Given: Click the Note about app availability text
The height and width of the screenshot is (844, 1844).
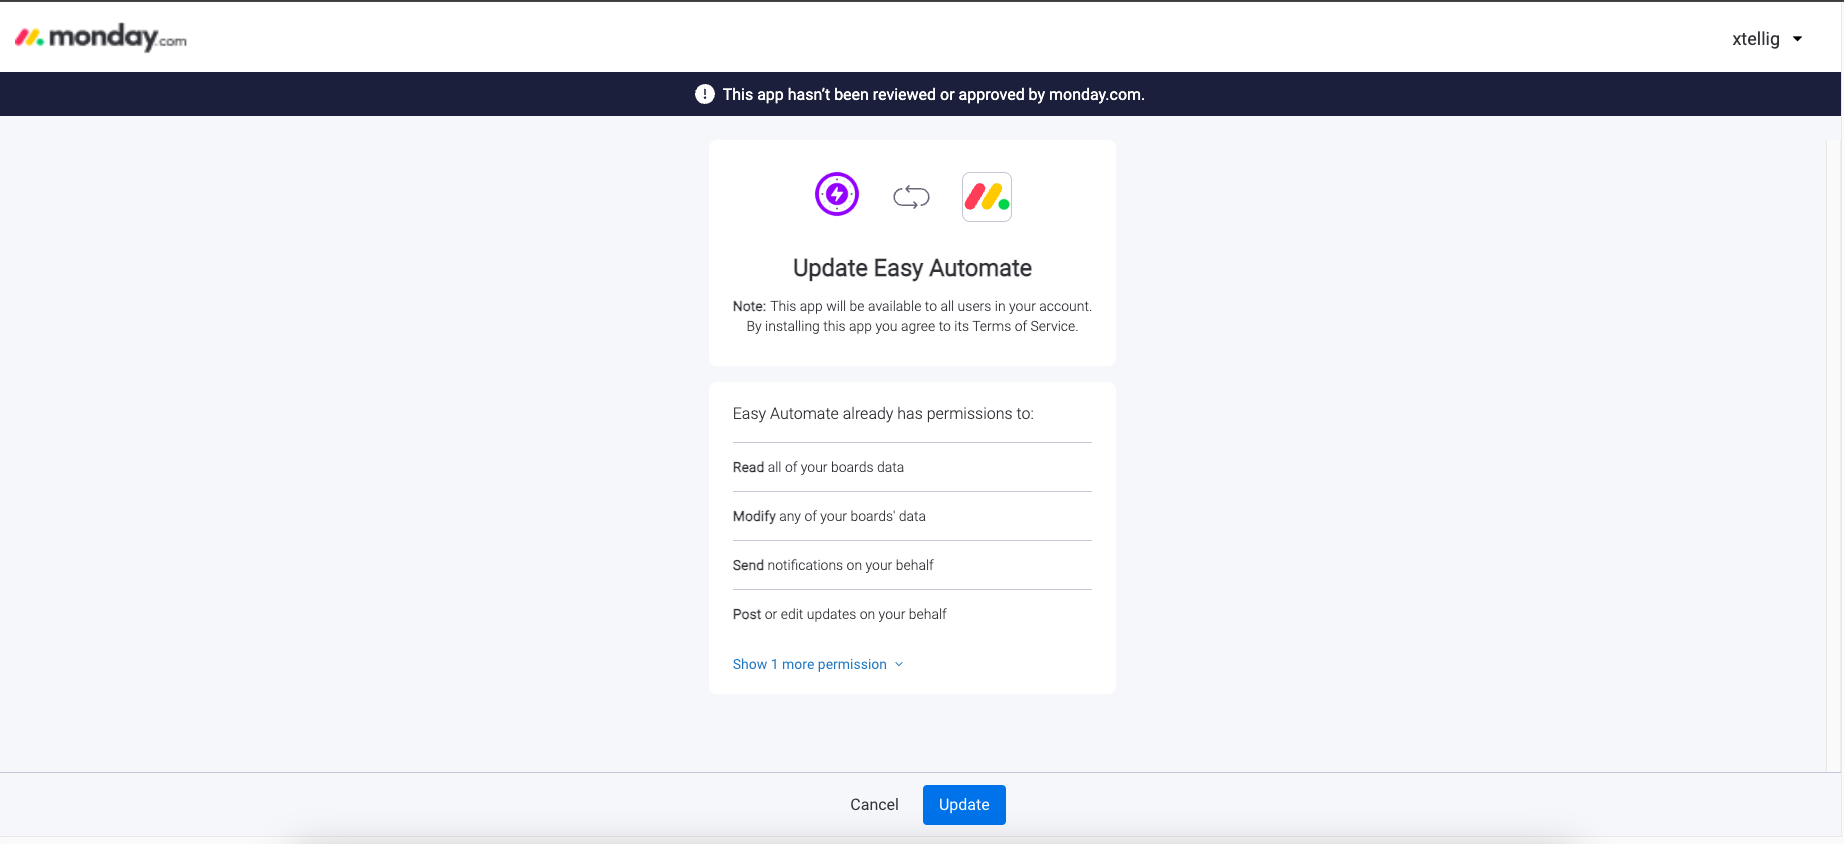Looking at the screenshot, I should click(x=912, y=306).
